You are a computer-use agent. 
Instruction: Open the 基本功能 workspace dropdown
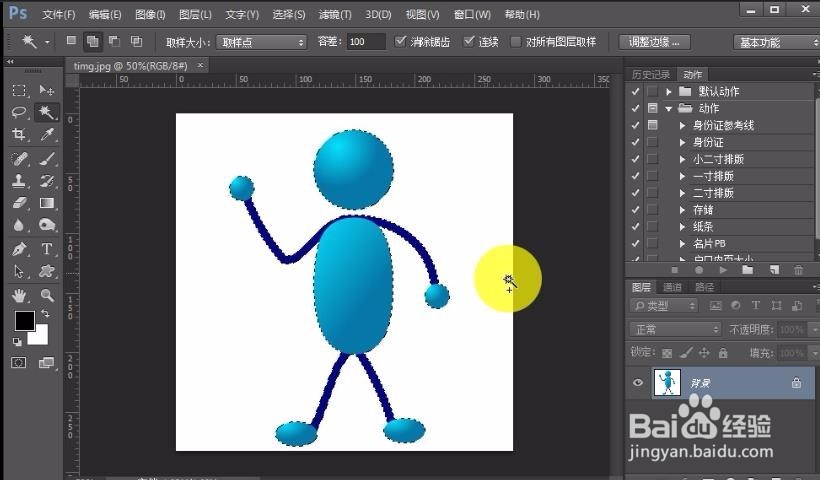point(777,42)
